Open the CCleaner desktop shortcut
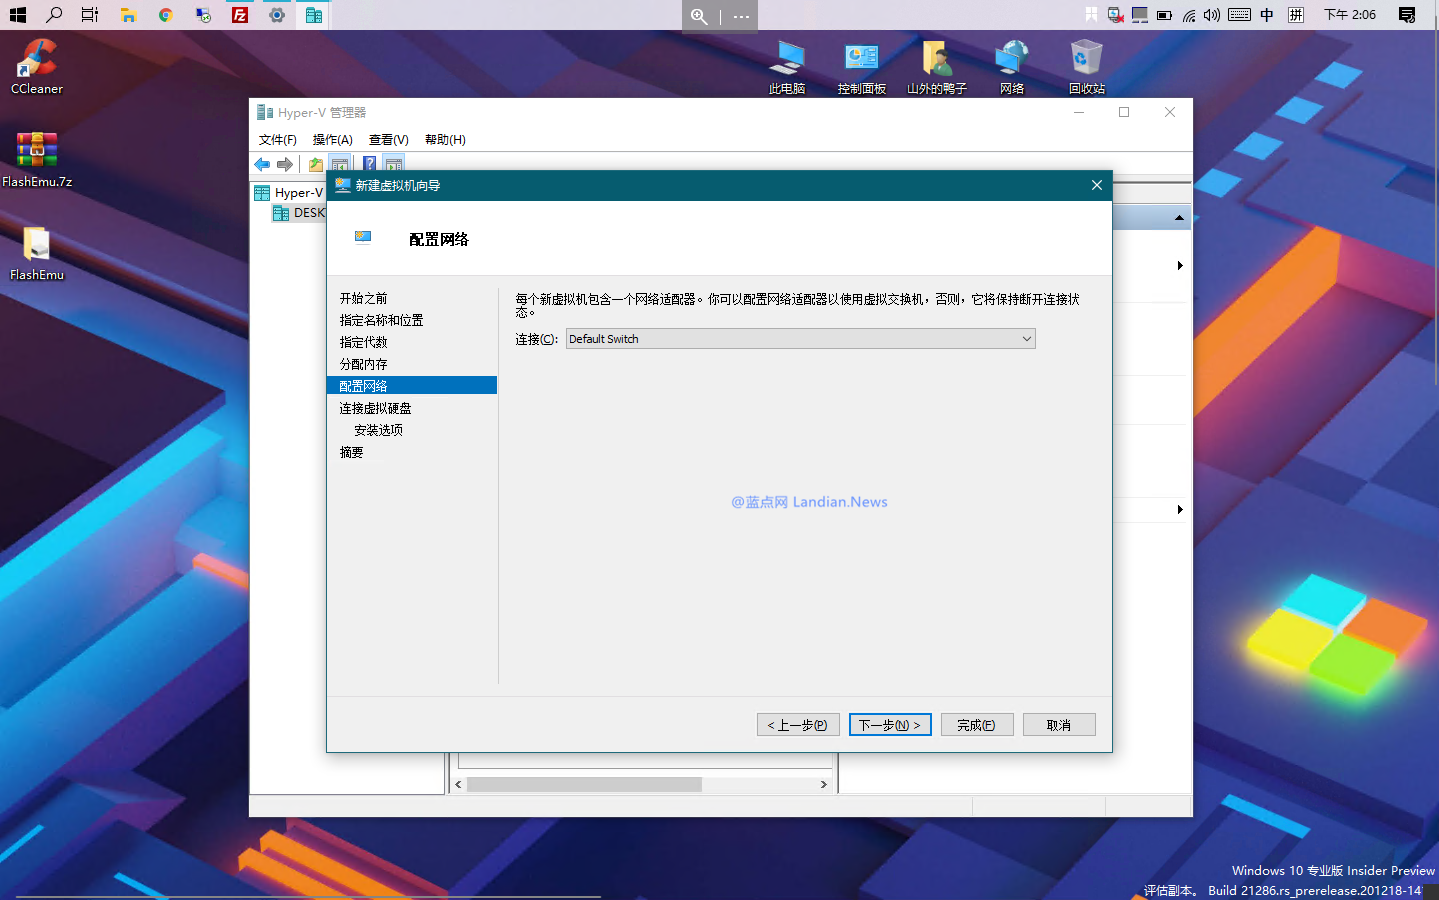Viewport: 1439px width, 900px height. (x=37, y=67)
